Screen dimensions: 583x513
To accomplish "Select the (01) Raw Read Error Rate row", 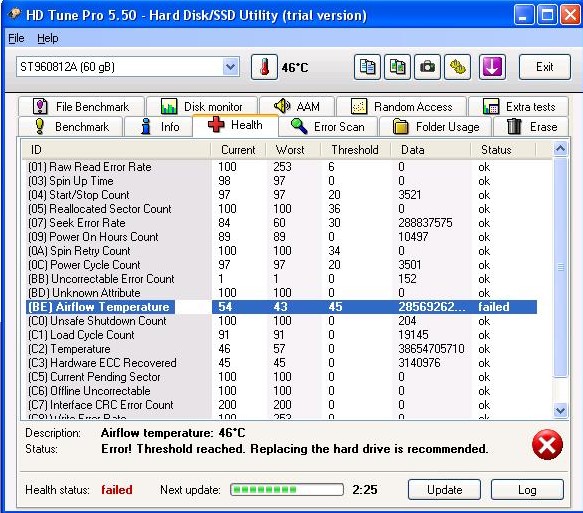I will [x=281, y=167].
